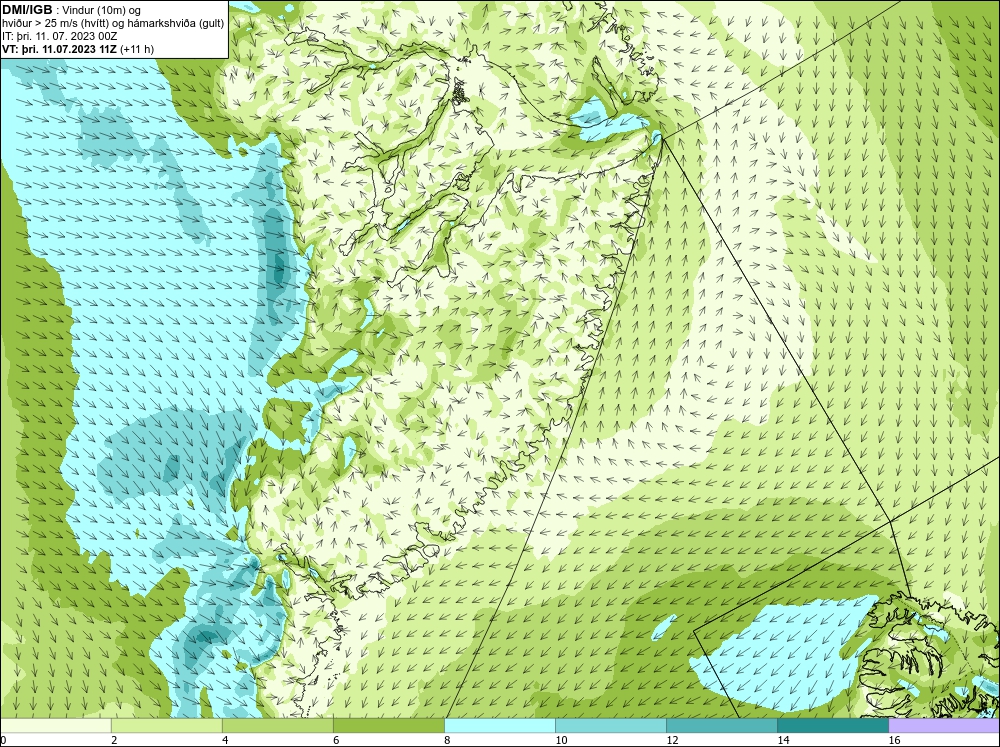Click the scale label 8
1000x747 pixels.
[x=447, y=740]
